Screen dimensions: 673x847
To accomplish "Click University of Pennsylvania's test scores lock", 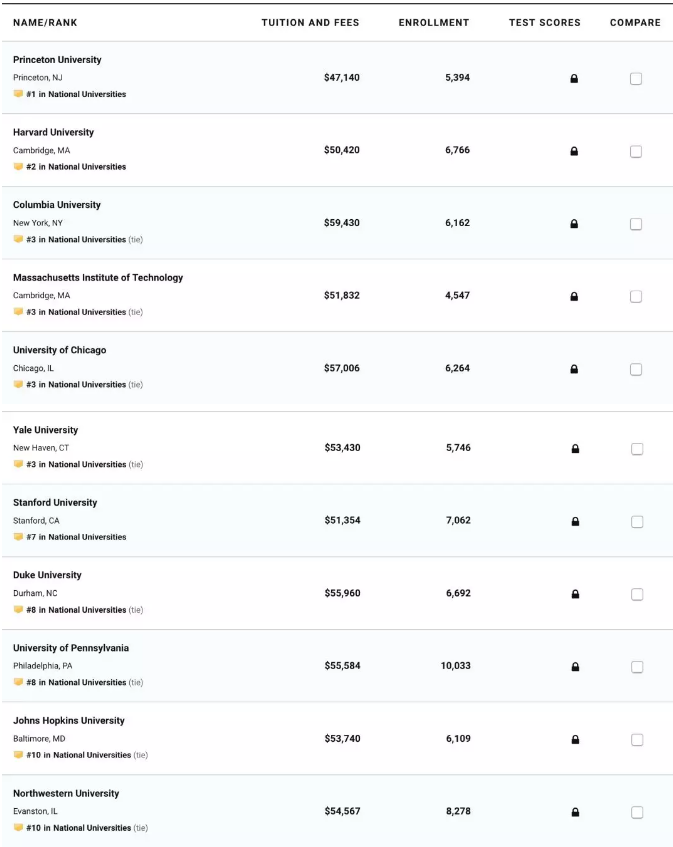I will [x=575, y=667].
